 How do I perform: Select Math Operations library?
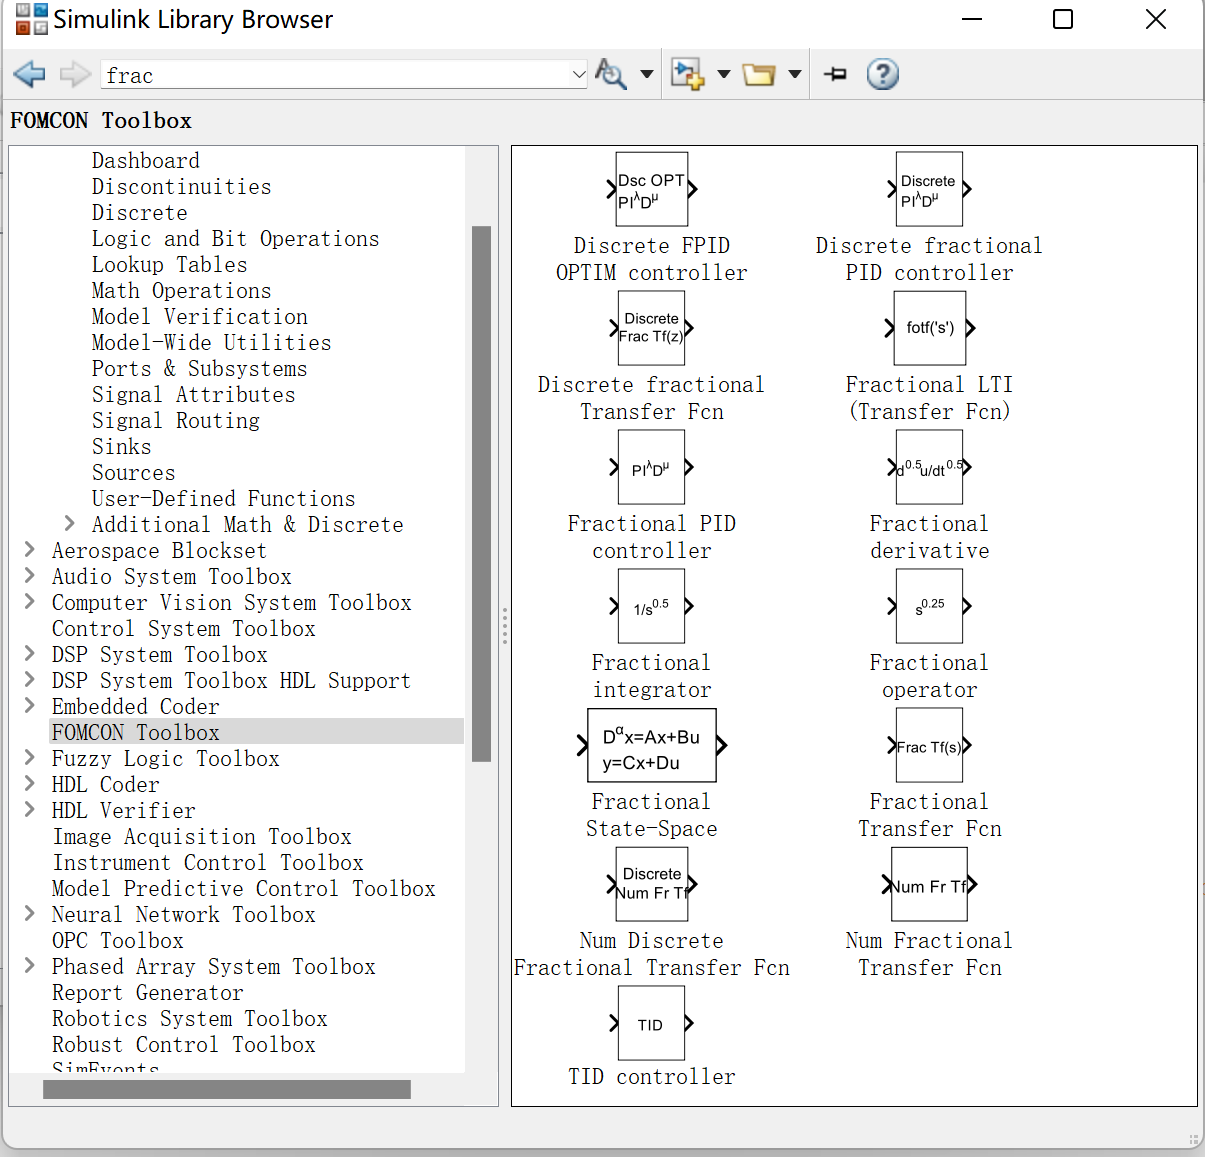point(182,291)
